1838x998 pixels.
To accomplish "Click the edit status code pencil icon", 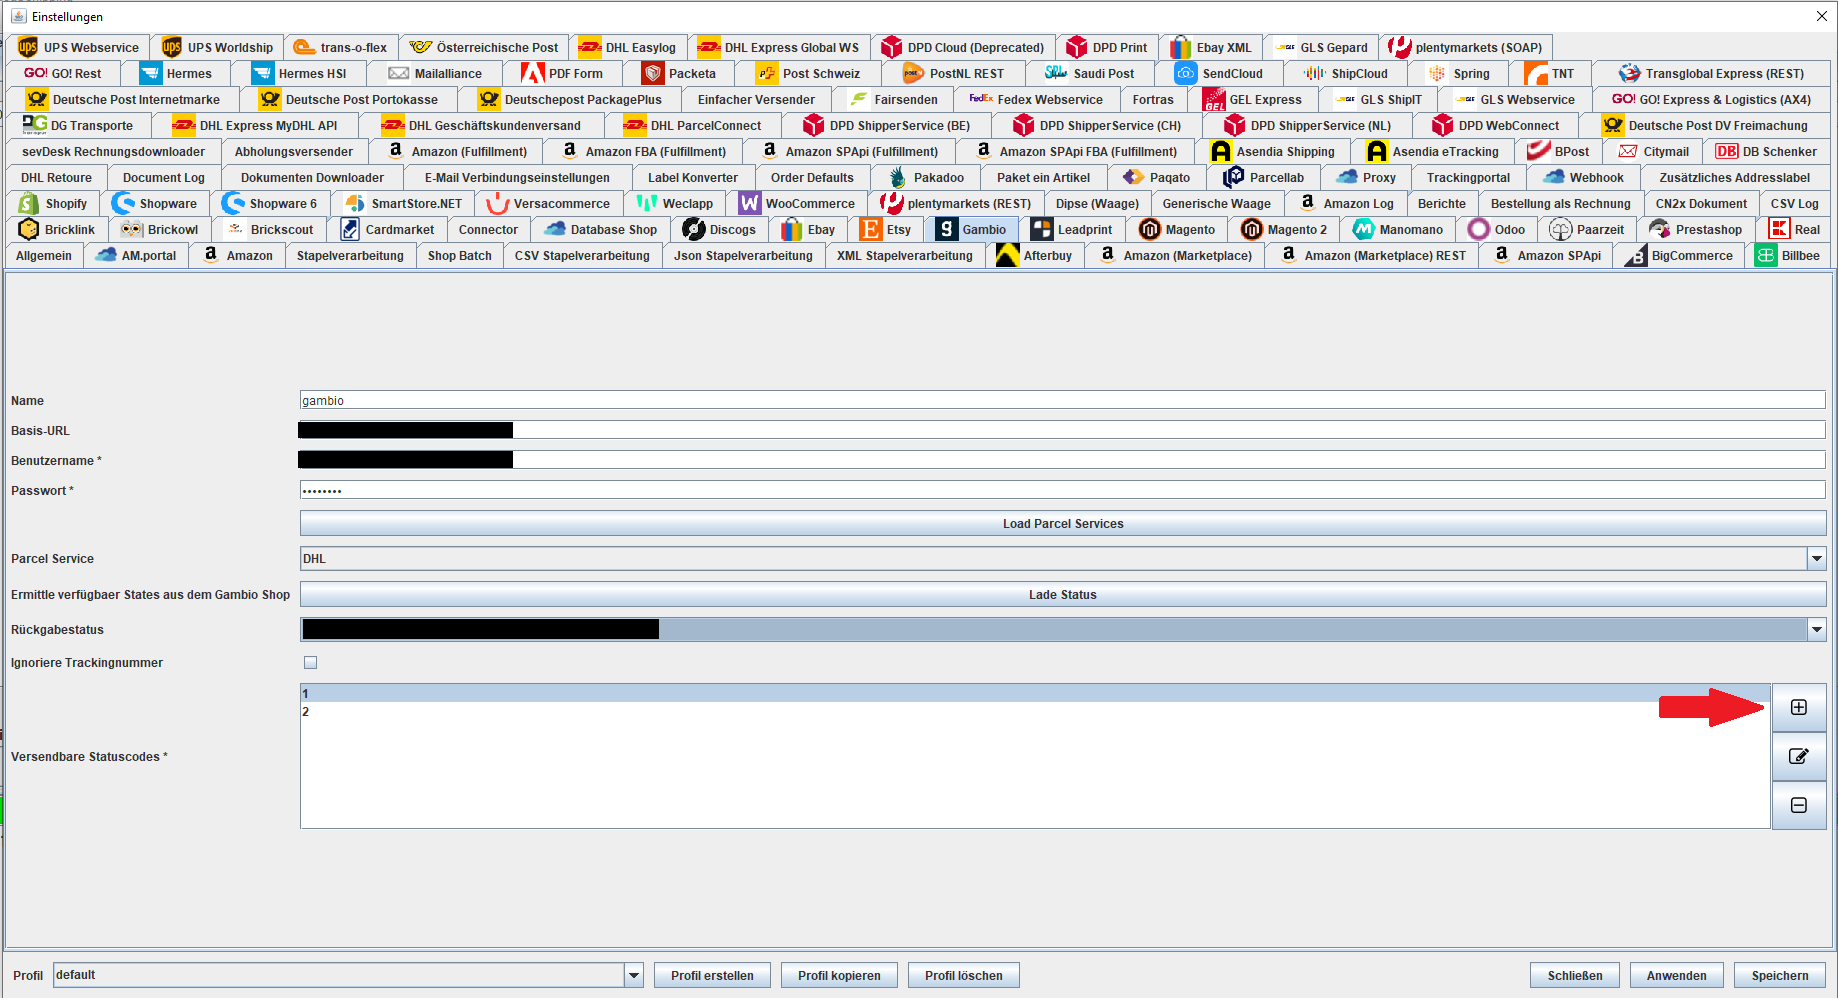I will (1798, 757).
